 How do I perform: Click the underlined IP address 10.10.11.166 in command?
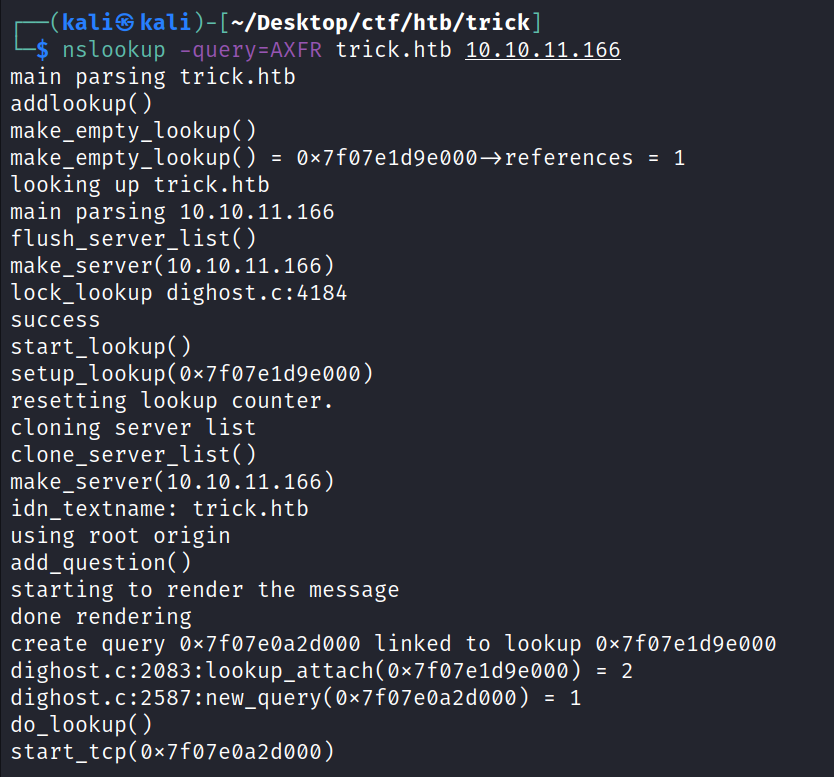click(543, 49)
